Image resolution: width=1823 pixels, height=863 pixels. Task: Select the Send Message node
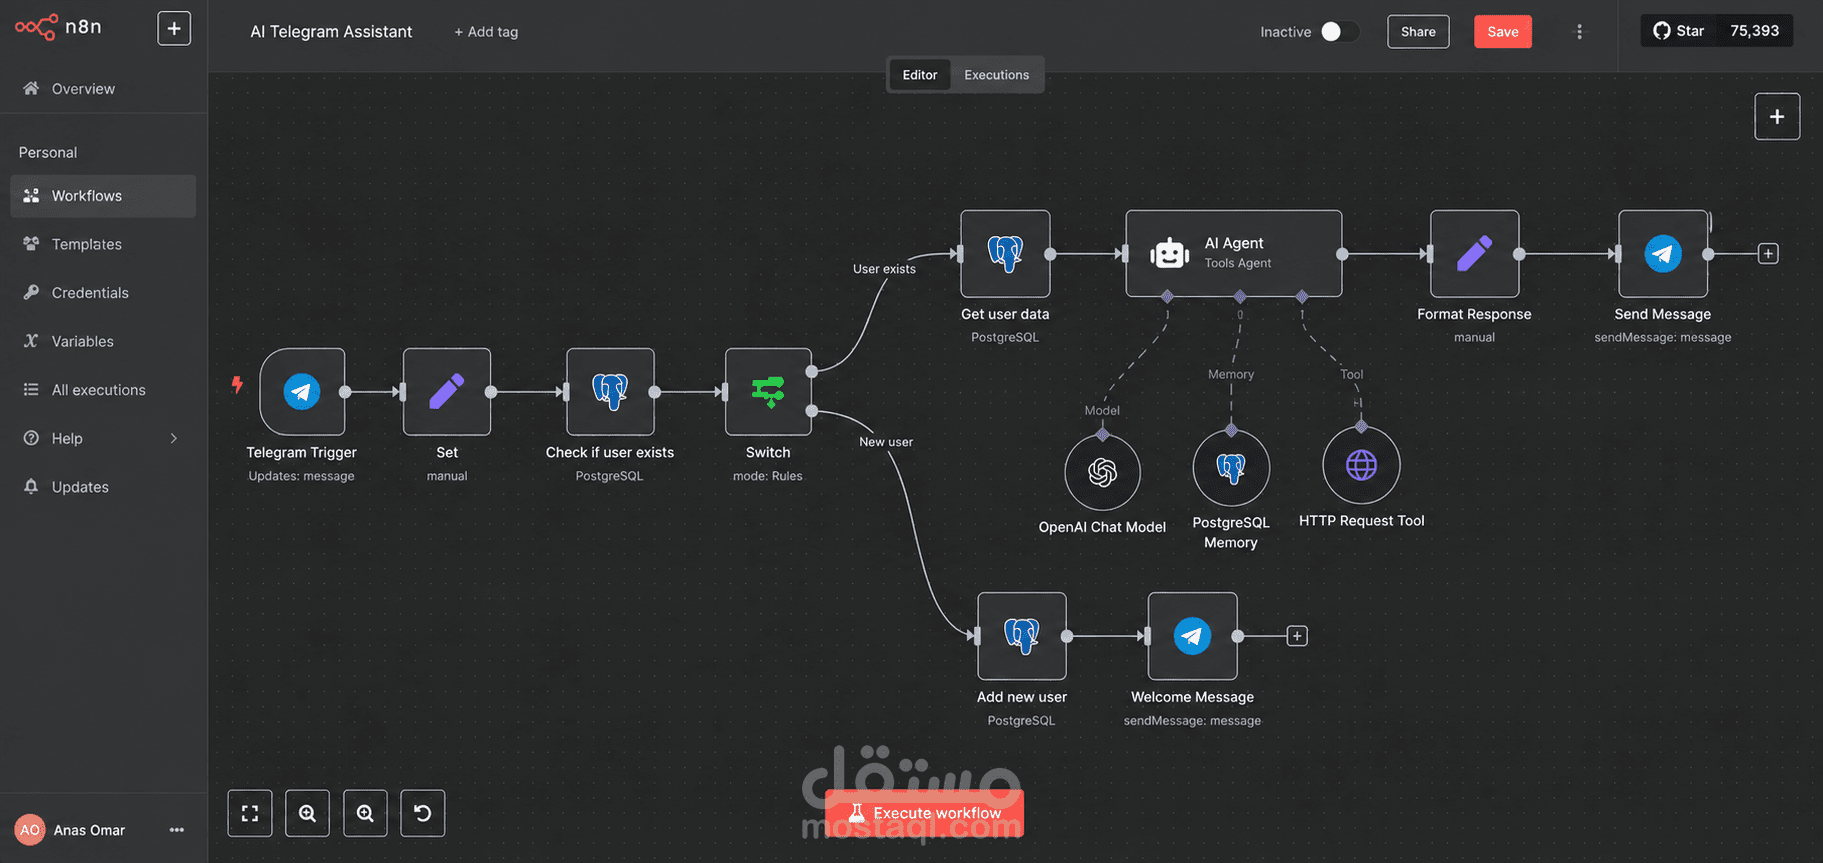pos(1663,253)
